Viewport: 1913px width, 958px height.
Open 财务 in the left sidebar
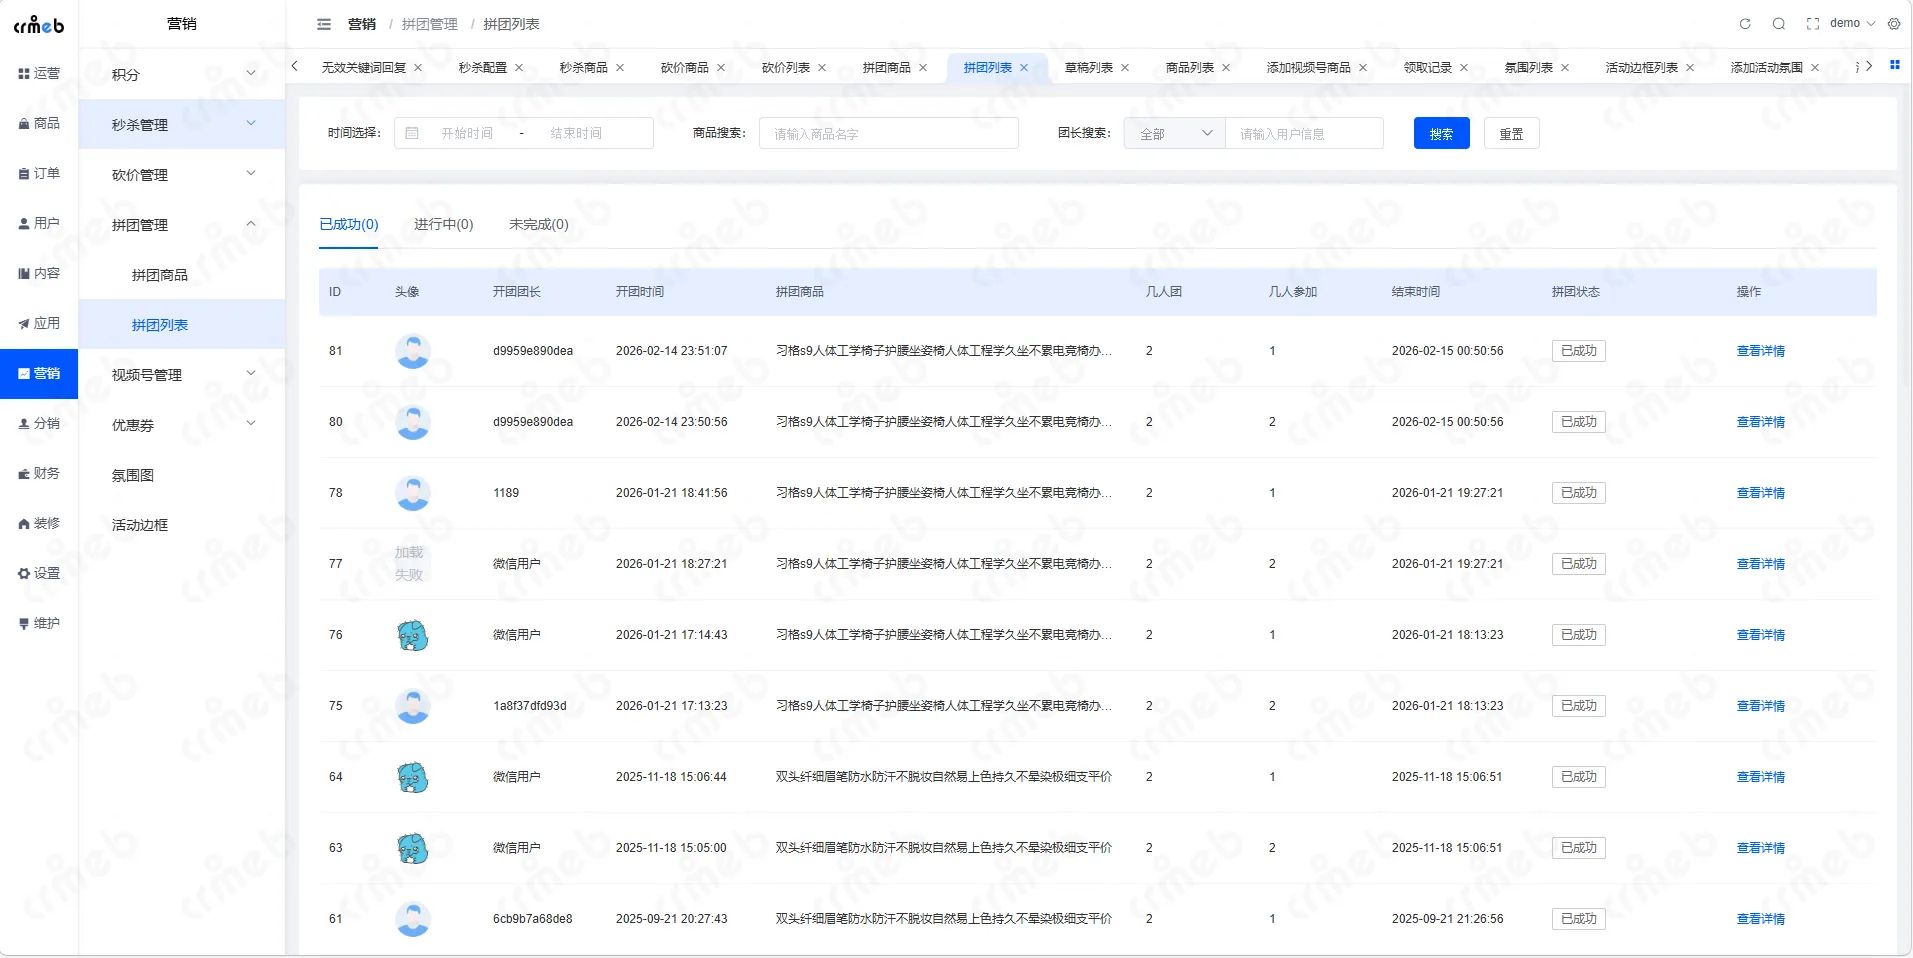coord(39,473)
